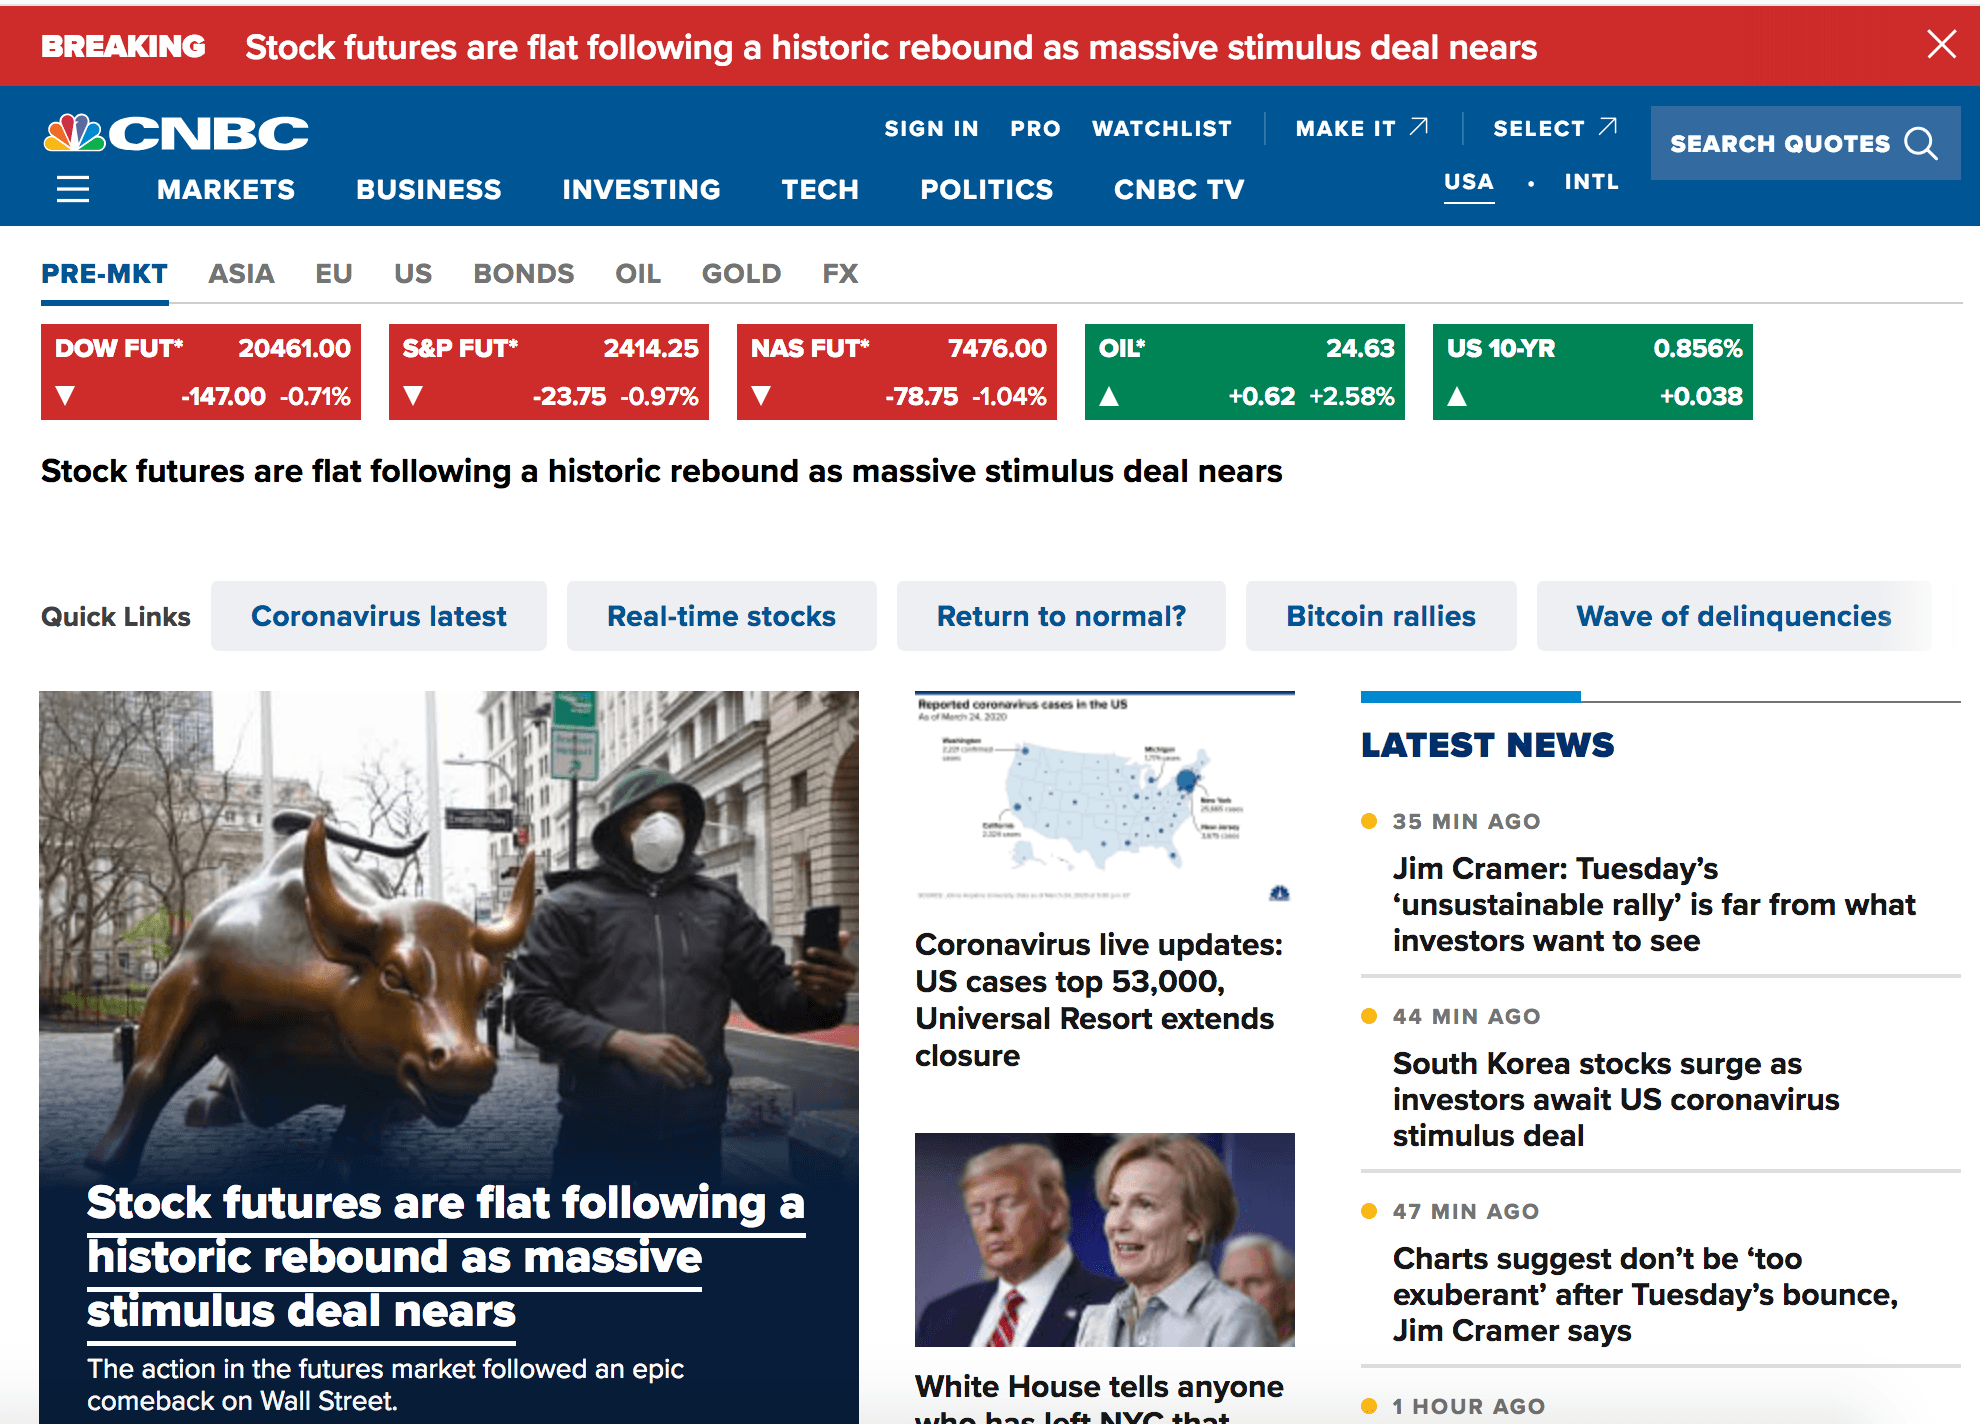1980x1424 pixels.
Task: Click the Oil up-arrow quote tile
Action: [1244, 372]
